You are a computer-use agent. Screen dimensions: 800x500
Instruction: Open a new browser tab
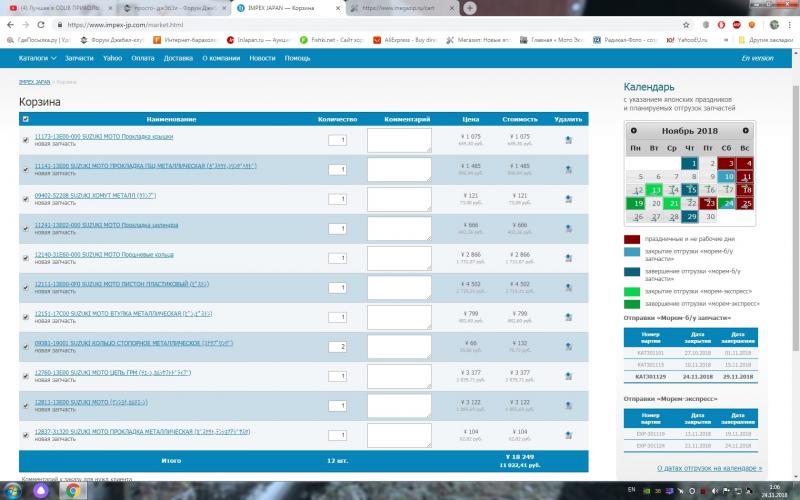470,8
